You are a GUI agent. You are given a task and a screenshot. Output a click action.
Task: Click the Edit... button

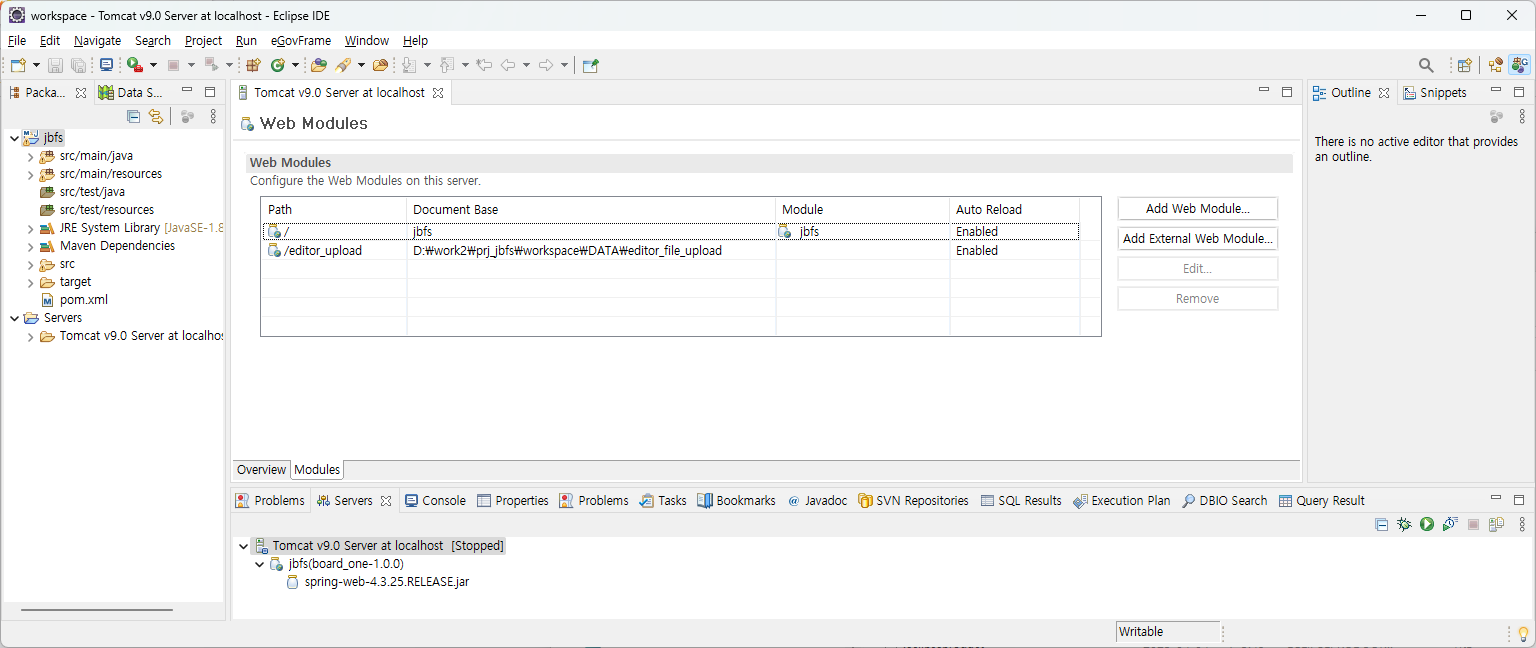point(1198,269)
